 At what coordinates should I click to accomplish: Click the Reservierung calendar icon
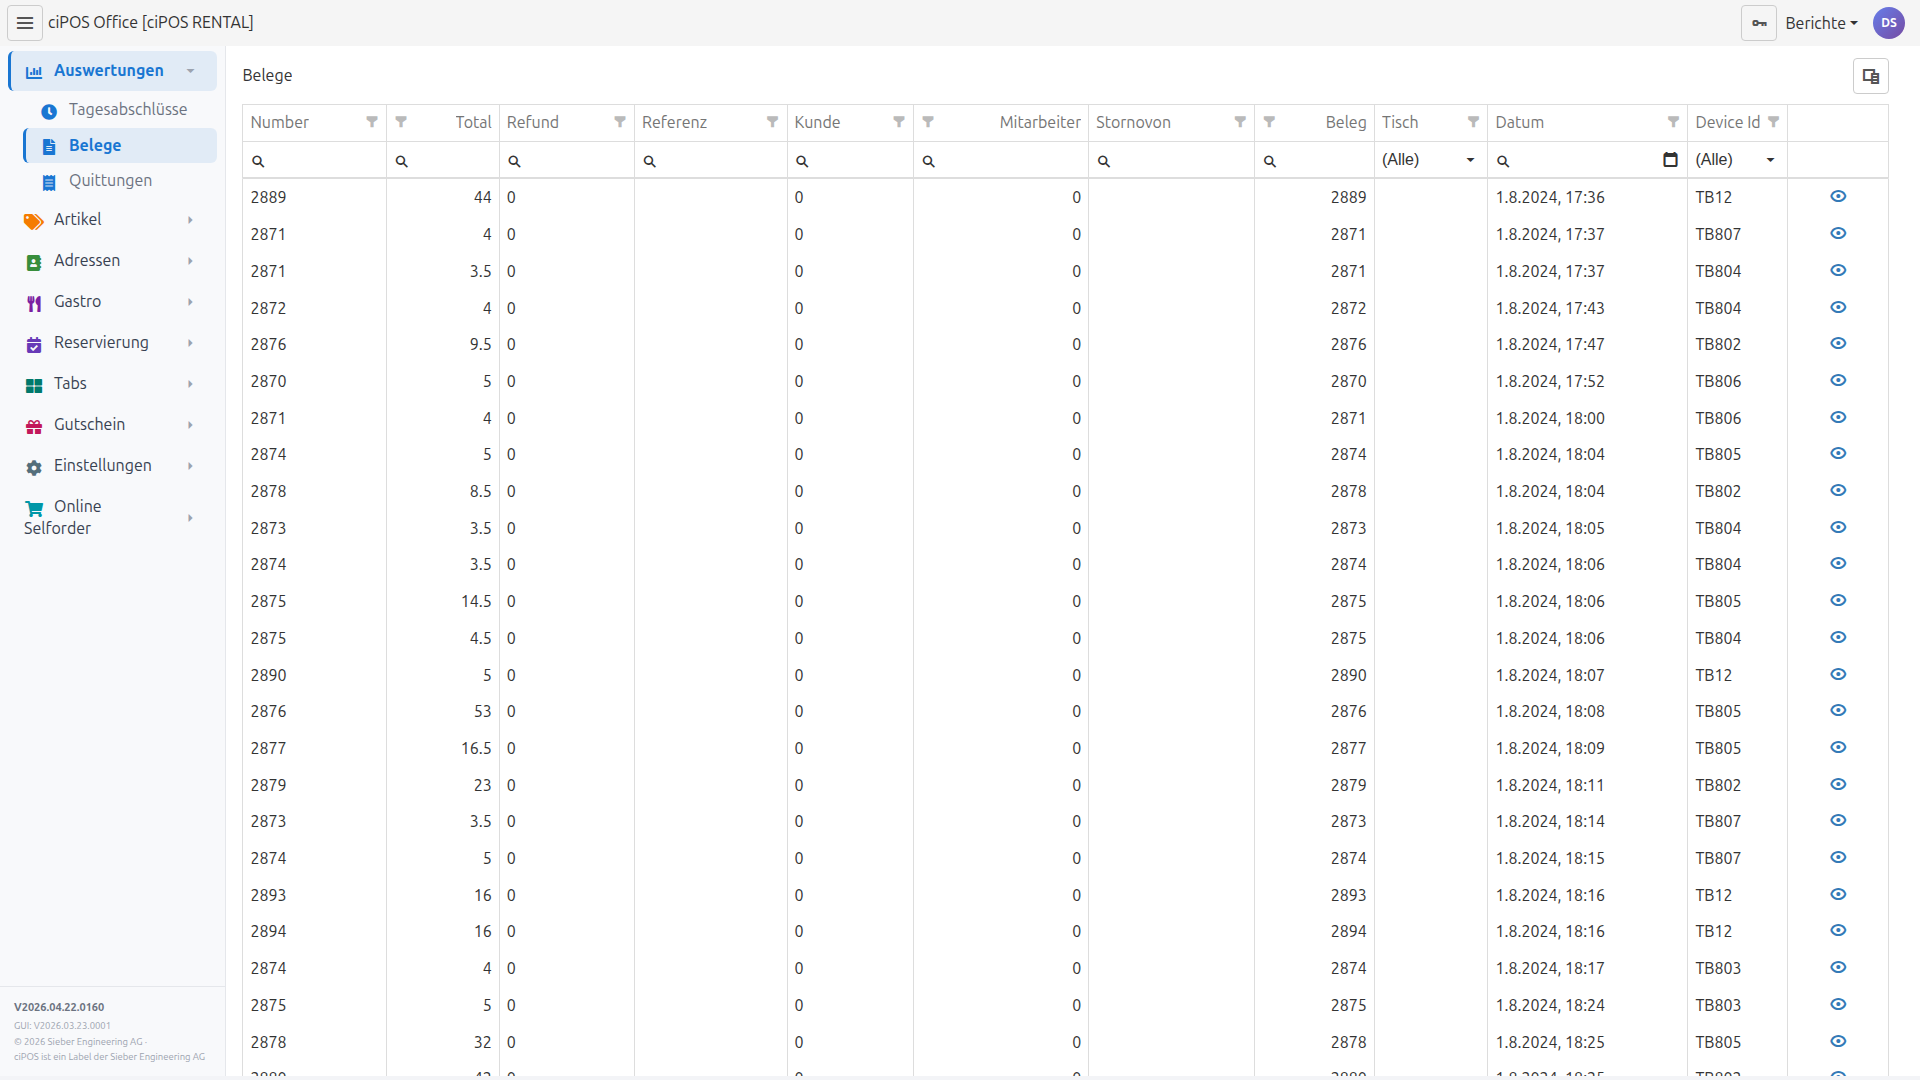(34, 344)
